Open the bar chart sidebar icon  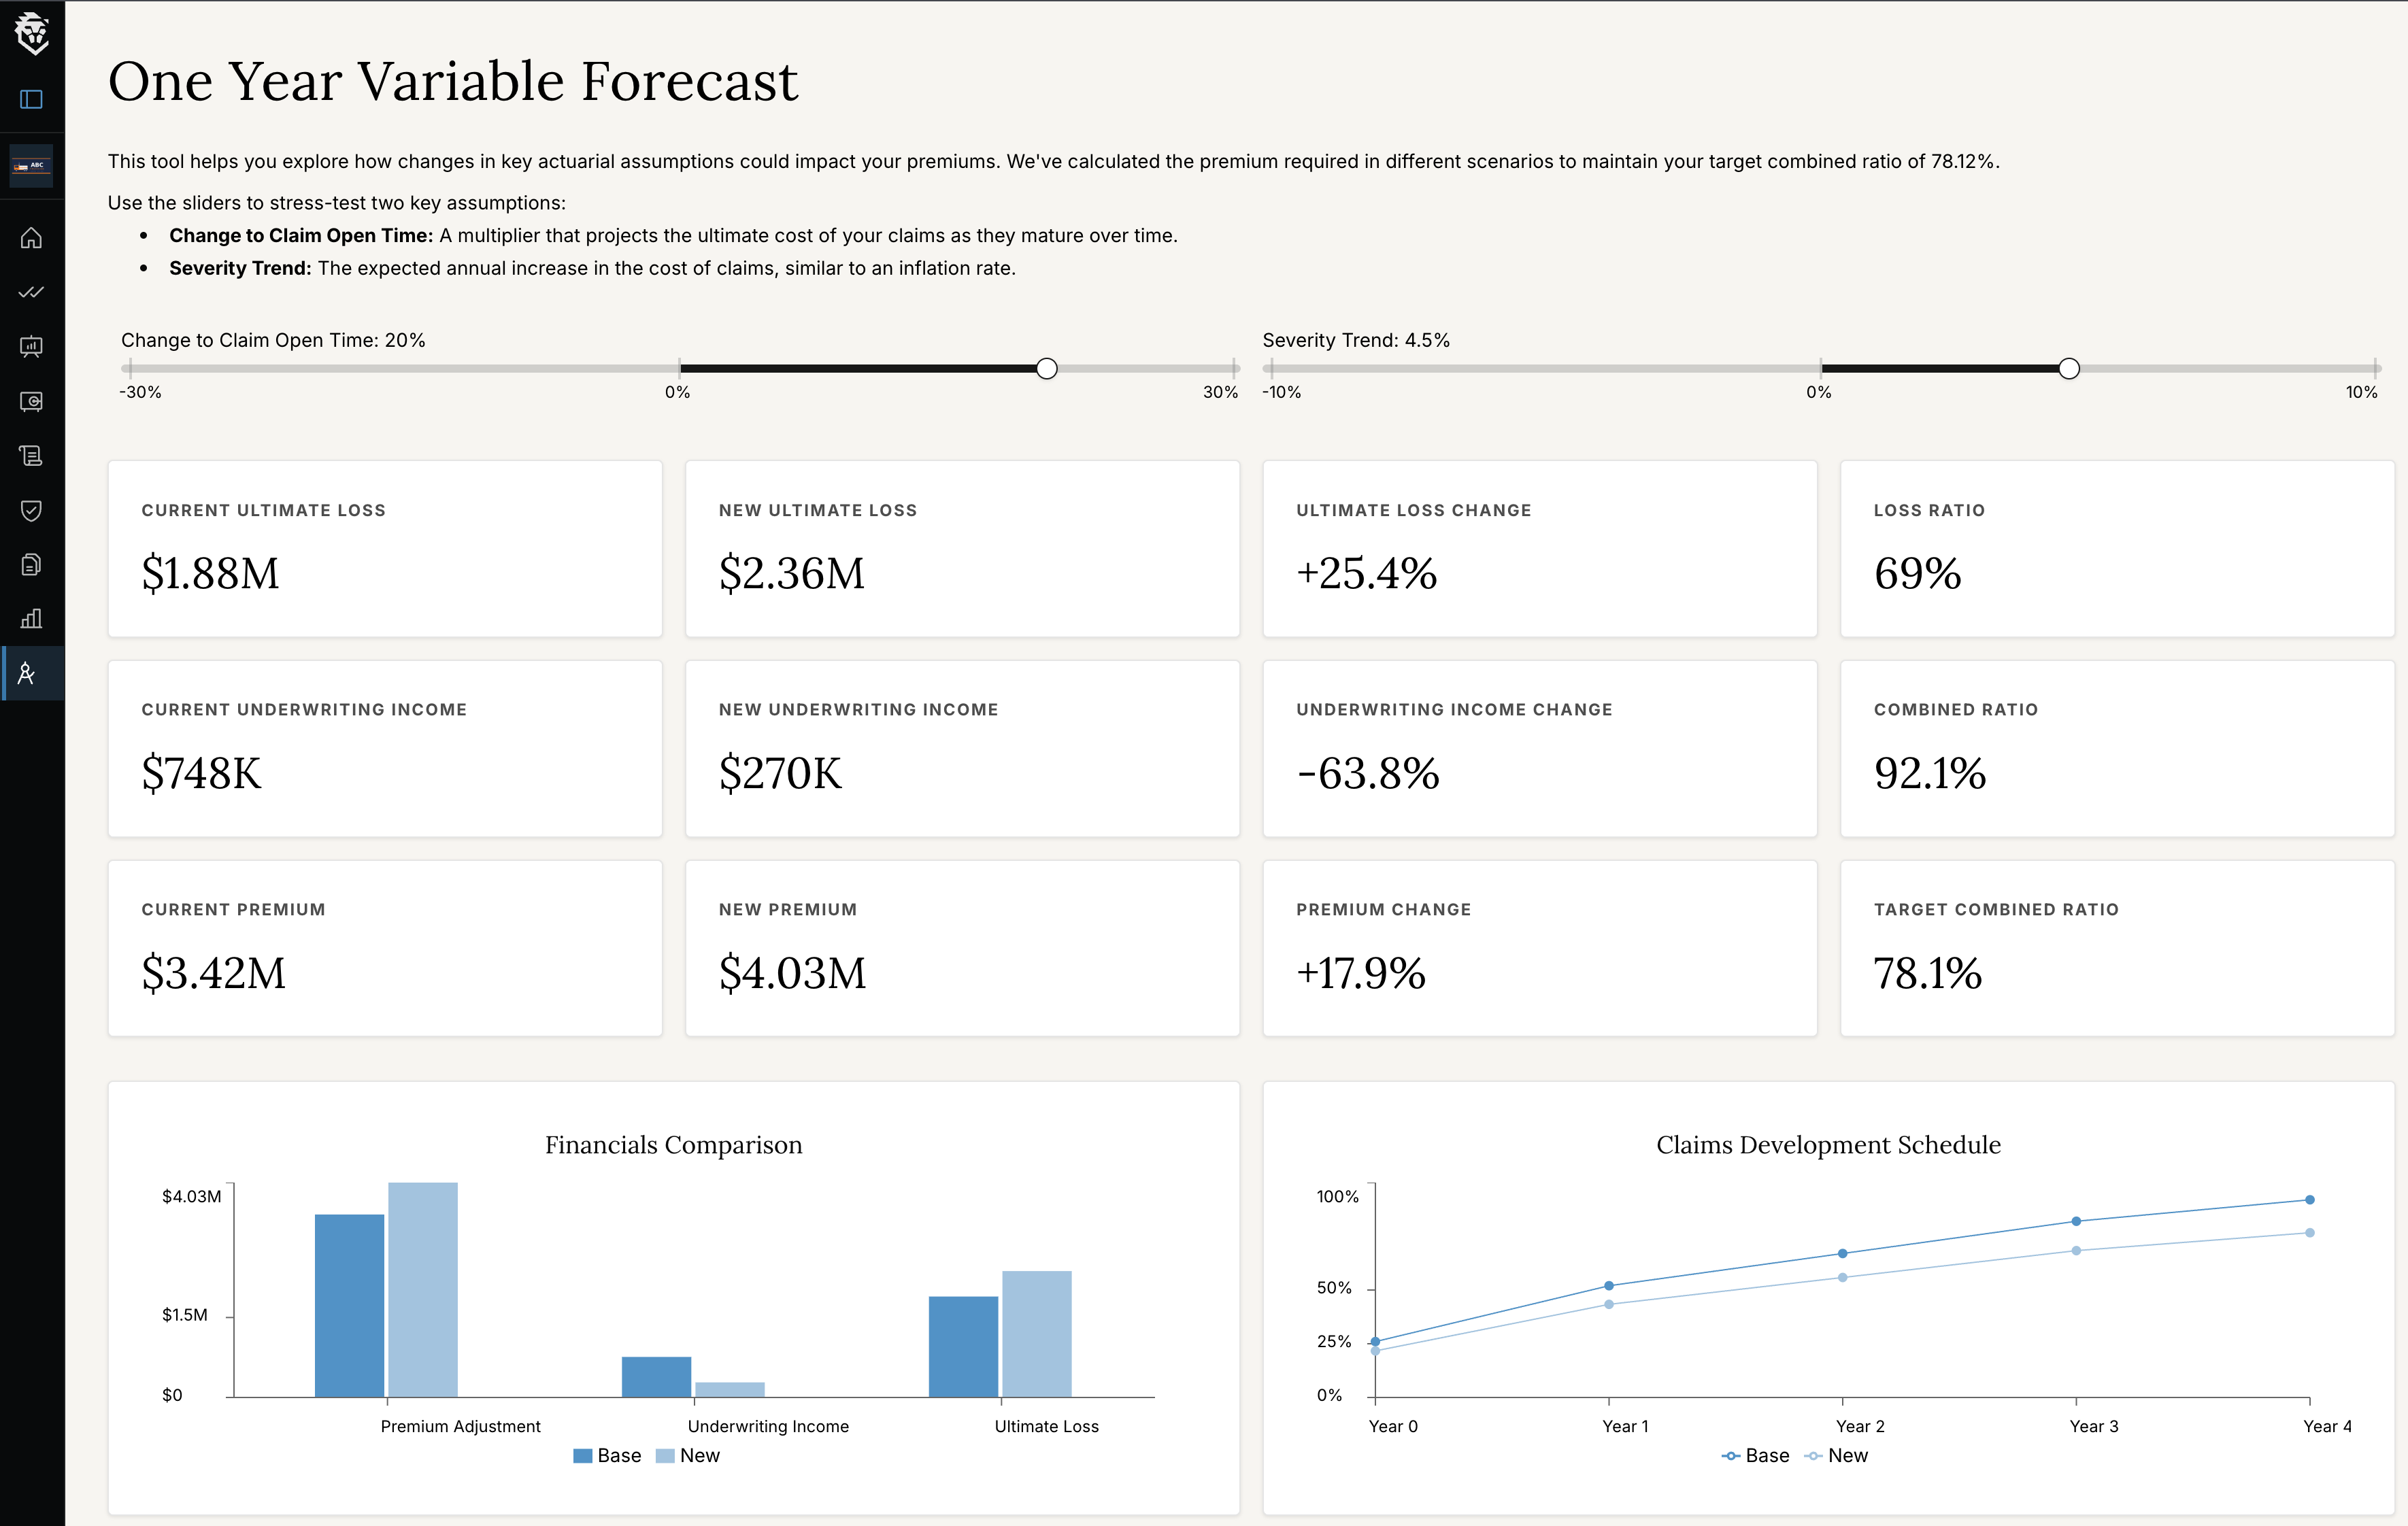[x=32, y=619]
